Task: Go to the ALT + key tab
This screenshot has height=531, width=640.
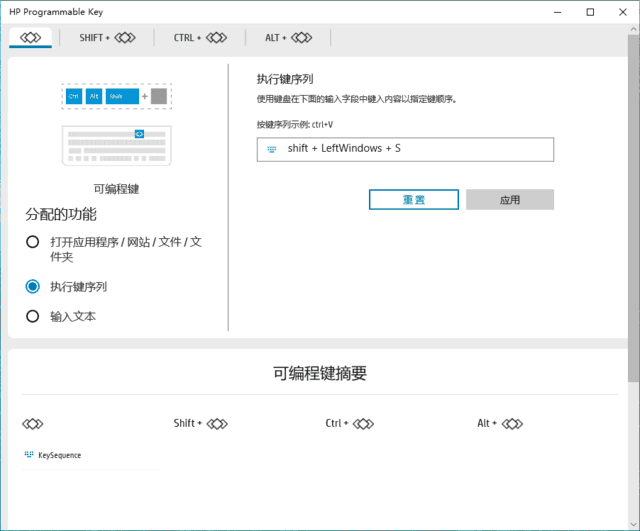Action: [x=289, y=38]
